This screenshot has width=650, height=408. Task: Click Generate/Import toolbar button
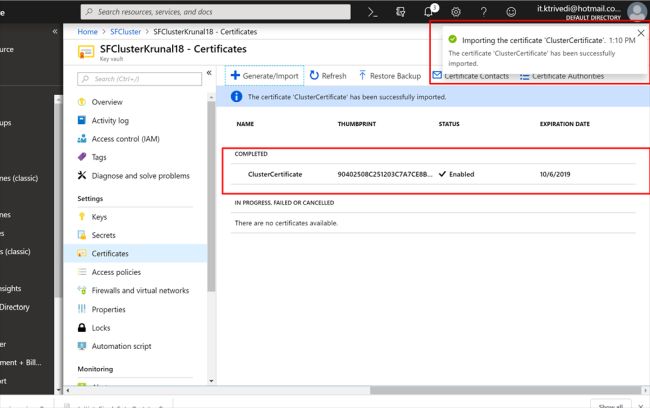point(264,76)
